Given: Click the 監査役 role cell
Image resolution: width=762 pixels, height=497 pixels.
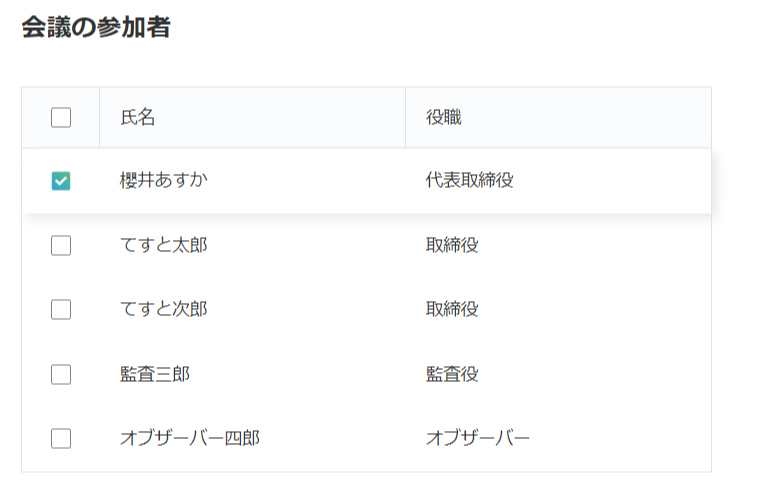Looking at the screenshot, I should [x=452, y=374].
